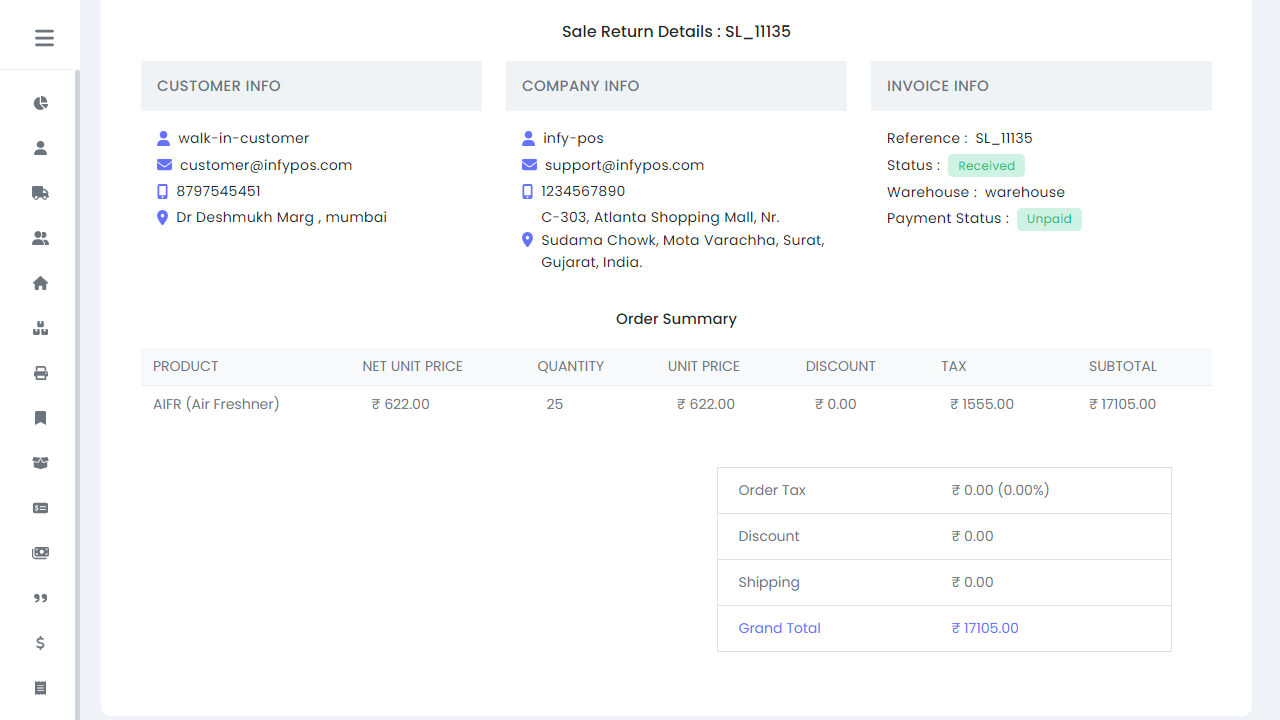Select the customer@infypos.com email link
The height and width of the screenshot is (720, 1280).
click(265, 165)
